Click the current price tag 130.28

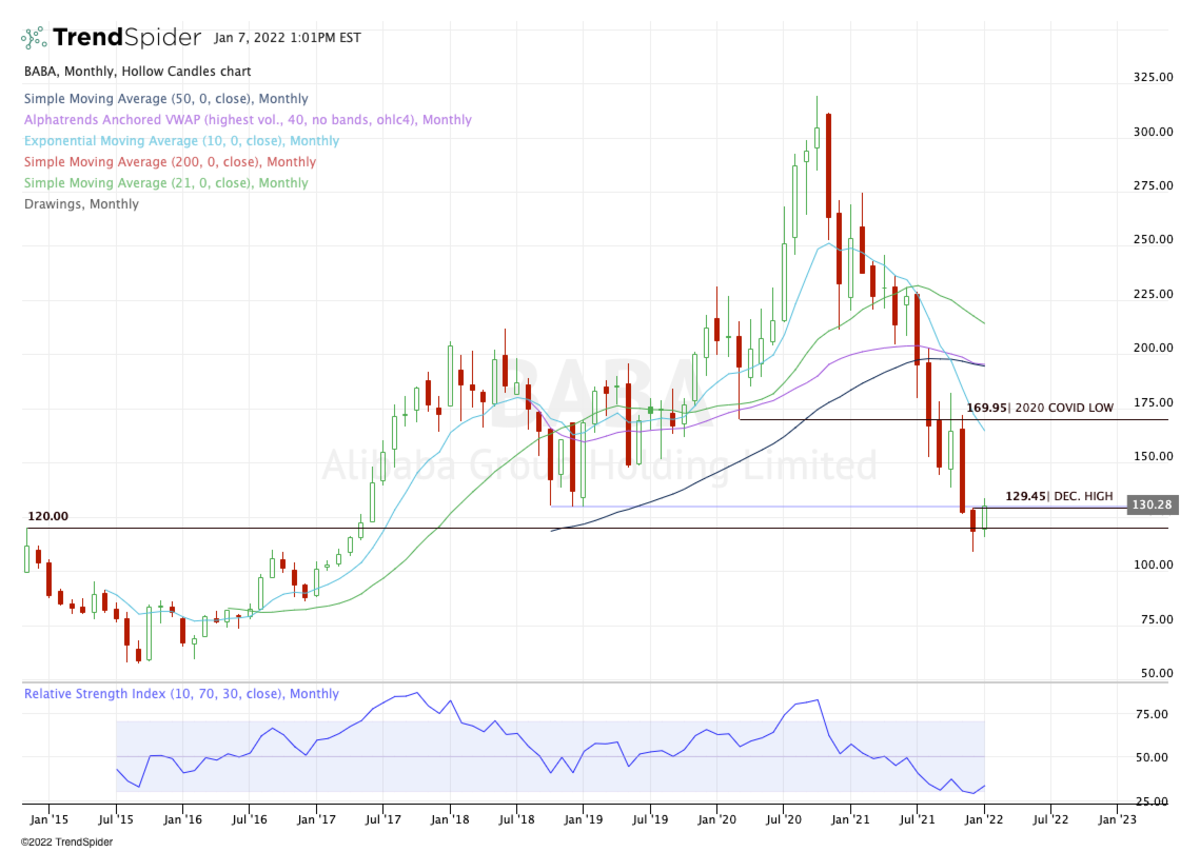coord(1152,506)
